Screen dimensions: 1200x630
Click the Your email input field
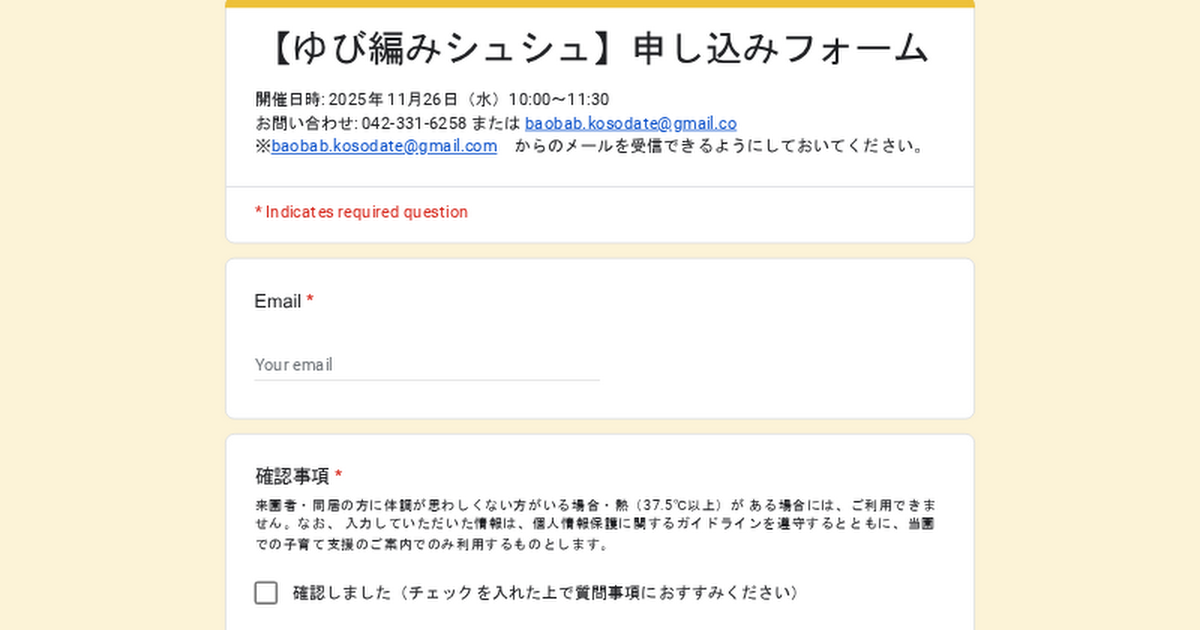click(427, 365)
